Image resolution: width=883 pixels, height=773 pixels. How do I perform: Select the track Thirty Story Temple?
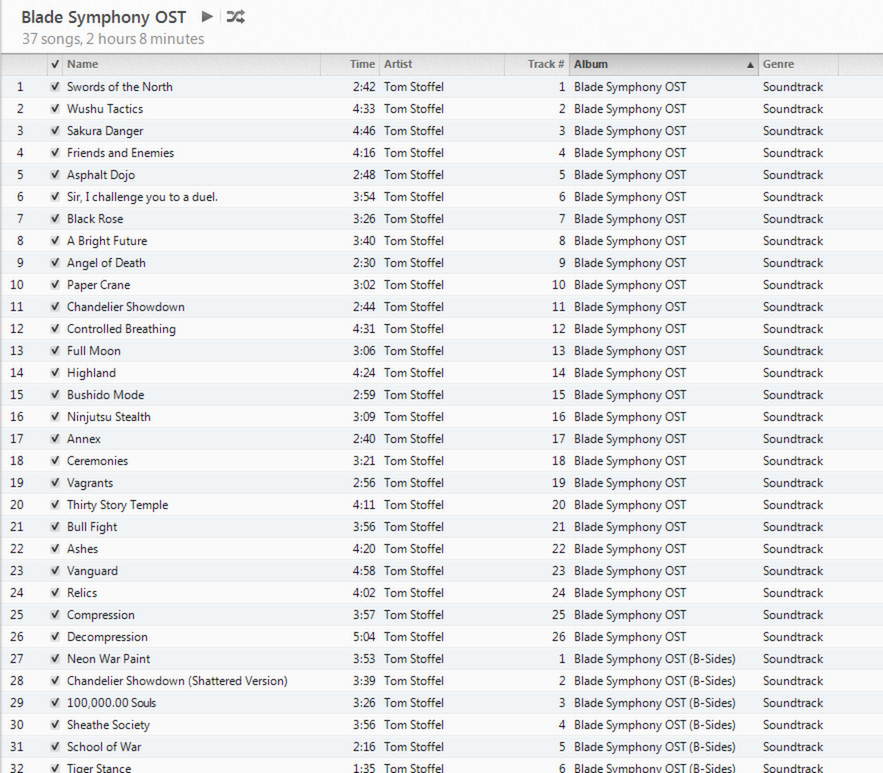click(117, 505)
